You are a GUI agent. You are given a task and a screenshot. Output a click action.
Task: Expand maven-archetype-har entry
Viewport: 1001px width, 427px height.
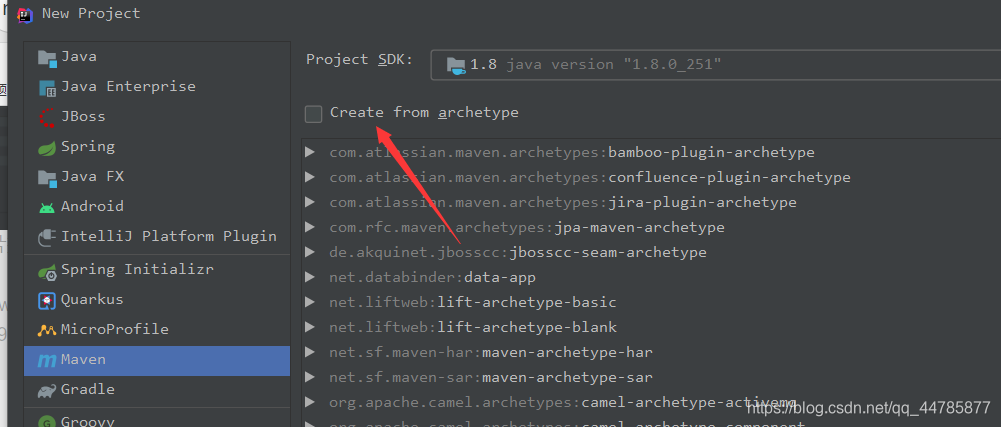[x=310, y=352]
